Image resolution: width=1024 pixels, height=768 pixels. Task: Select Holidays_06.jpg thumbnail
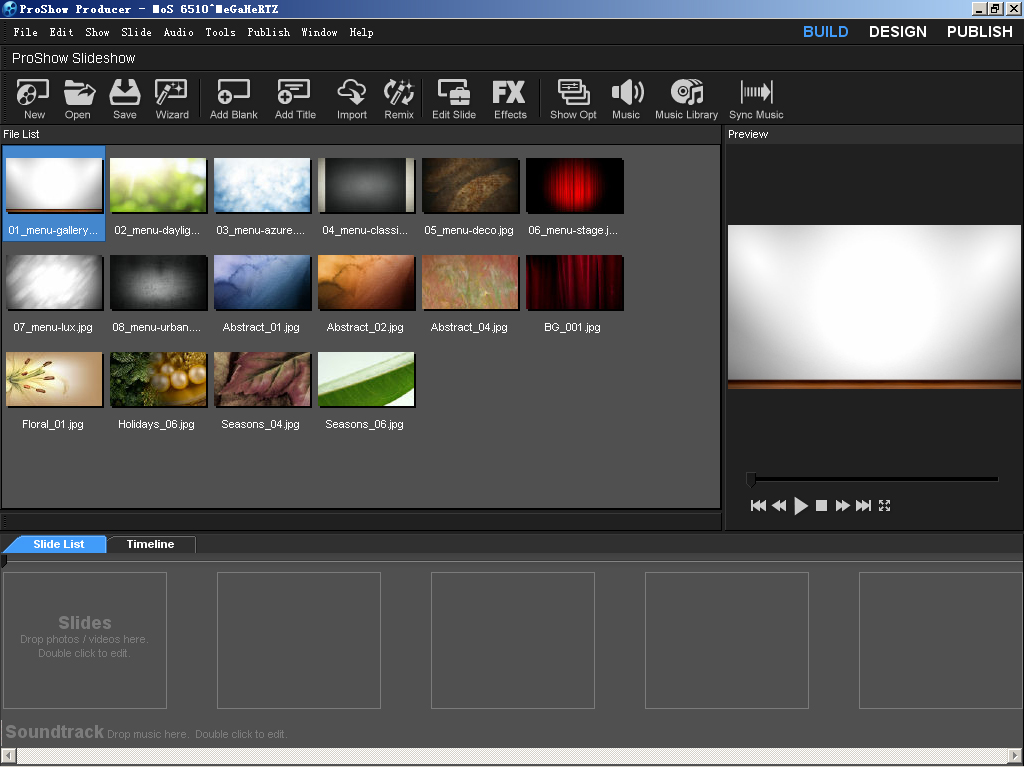click(x=158, y=380)
